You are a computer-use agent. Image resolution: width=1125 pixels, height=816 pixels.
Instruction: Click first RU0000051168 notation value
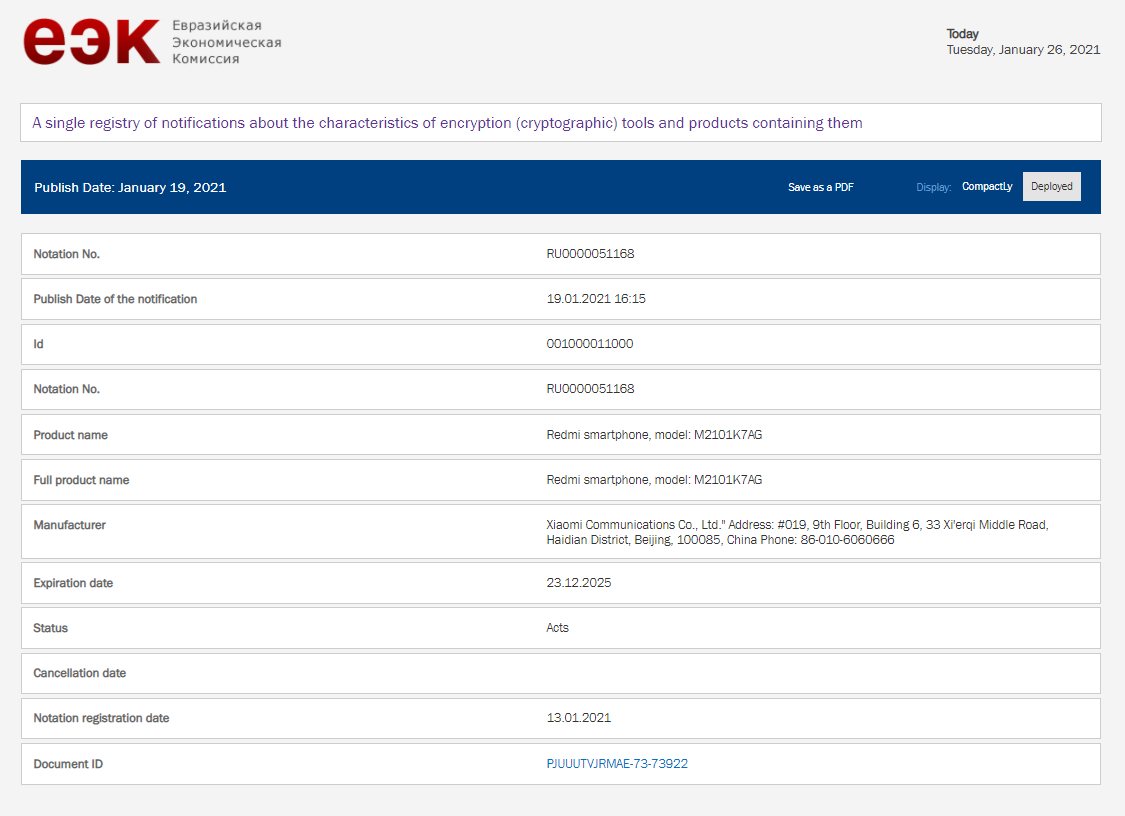tap(590, 253)
